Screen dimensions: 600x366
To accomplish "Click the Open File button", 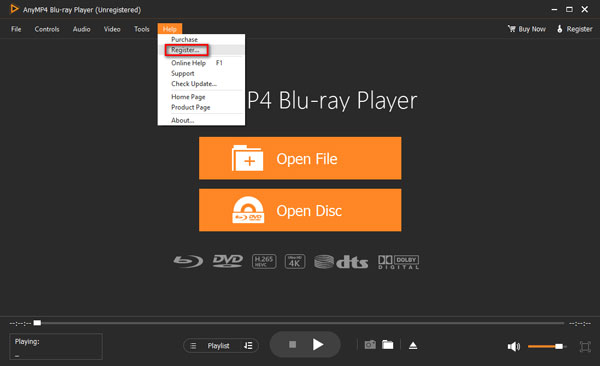I will 300,158.
